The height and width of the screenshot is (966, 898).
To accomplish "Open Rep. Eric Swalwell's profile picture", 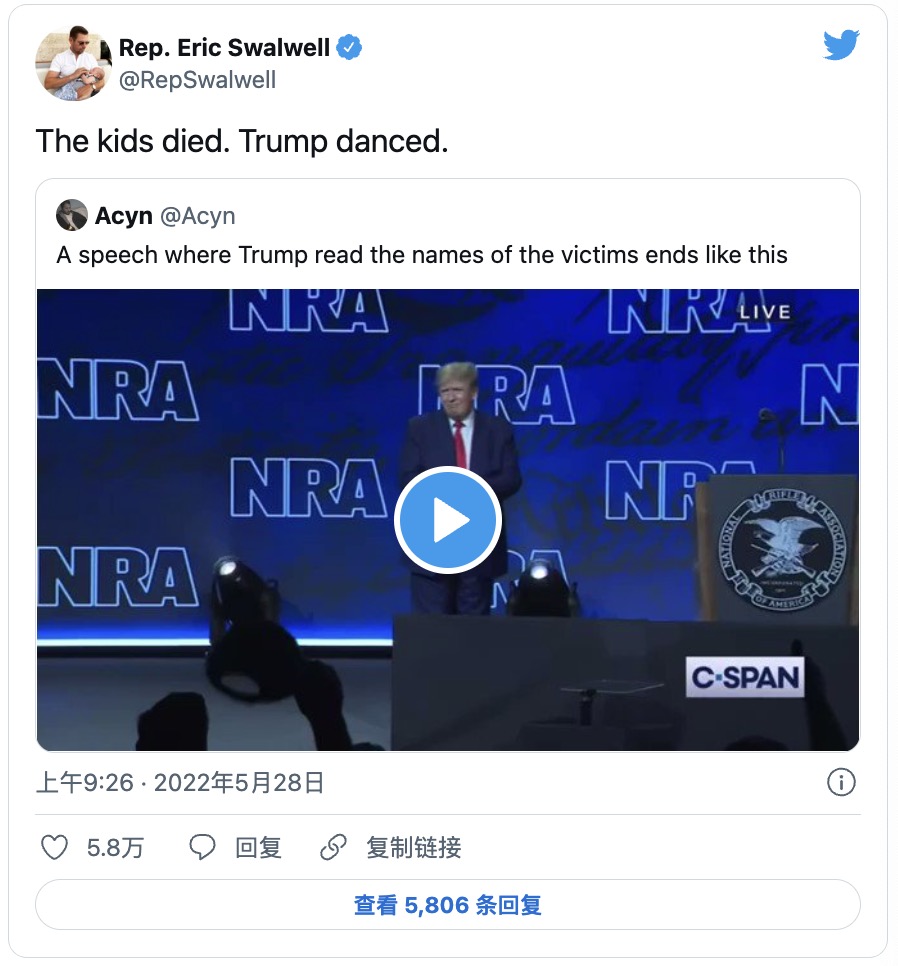I will click(x=73, y=63).
